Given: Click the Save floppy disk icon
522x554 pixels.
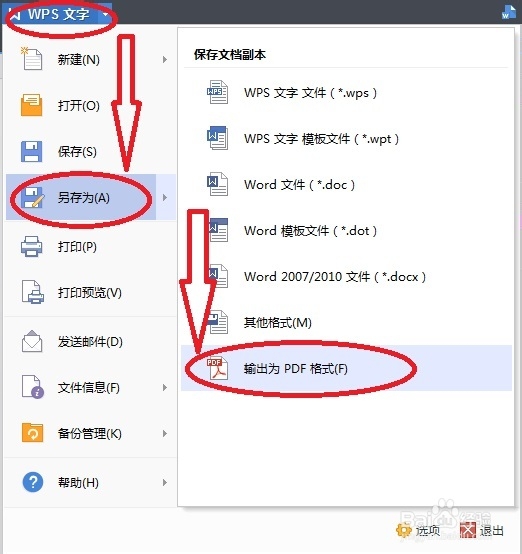Looking at the screenshot, I should coord(31,151).
